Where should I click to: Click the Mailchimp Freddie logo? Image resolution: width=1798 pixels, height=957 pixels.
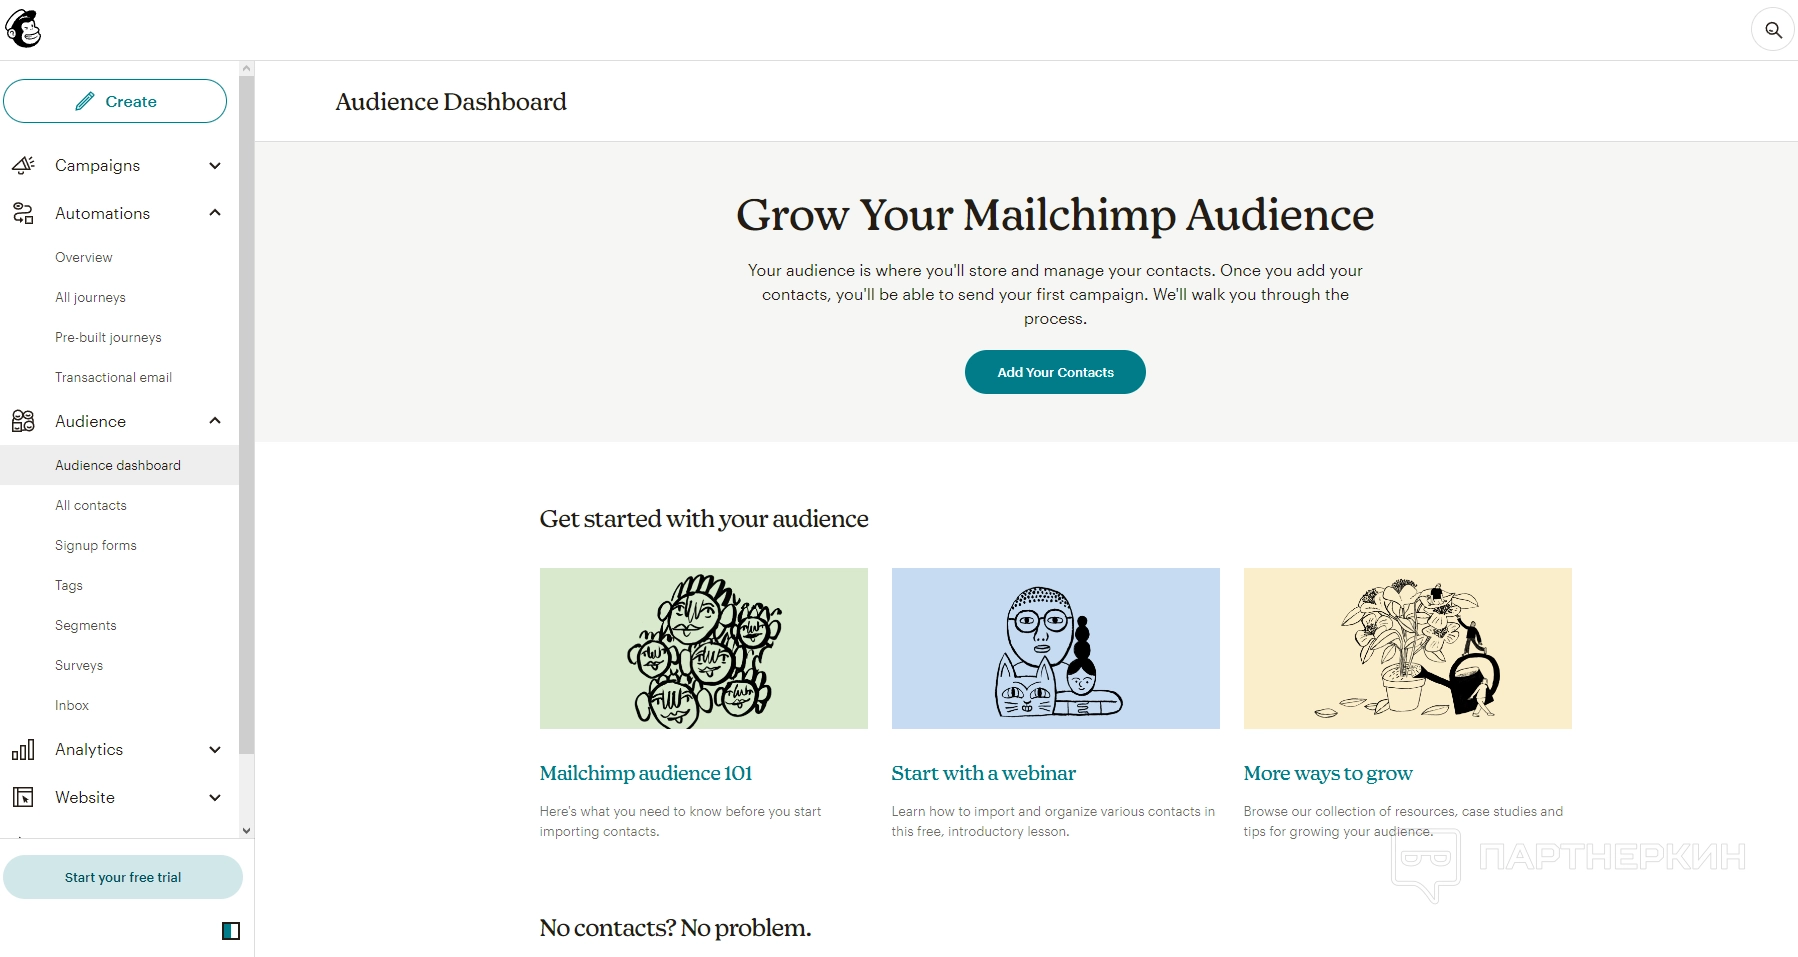point(24,29)
